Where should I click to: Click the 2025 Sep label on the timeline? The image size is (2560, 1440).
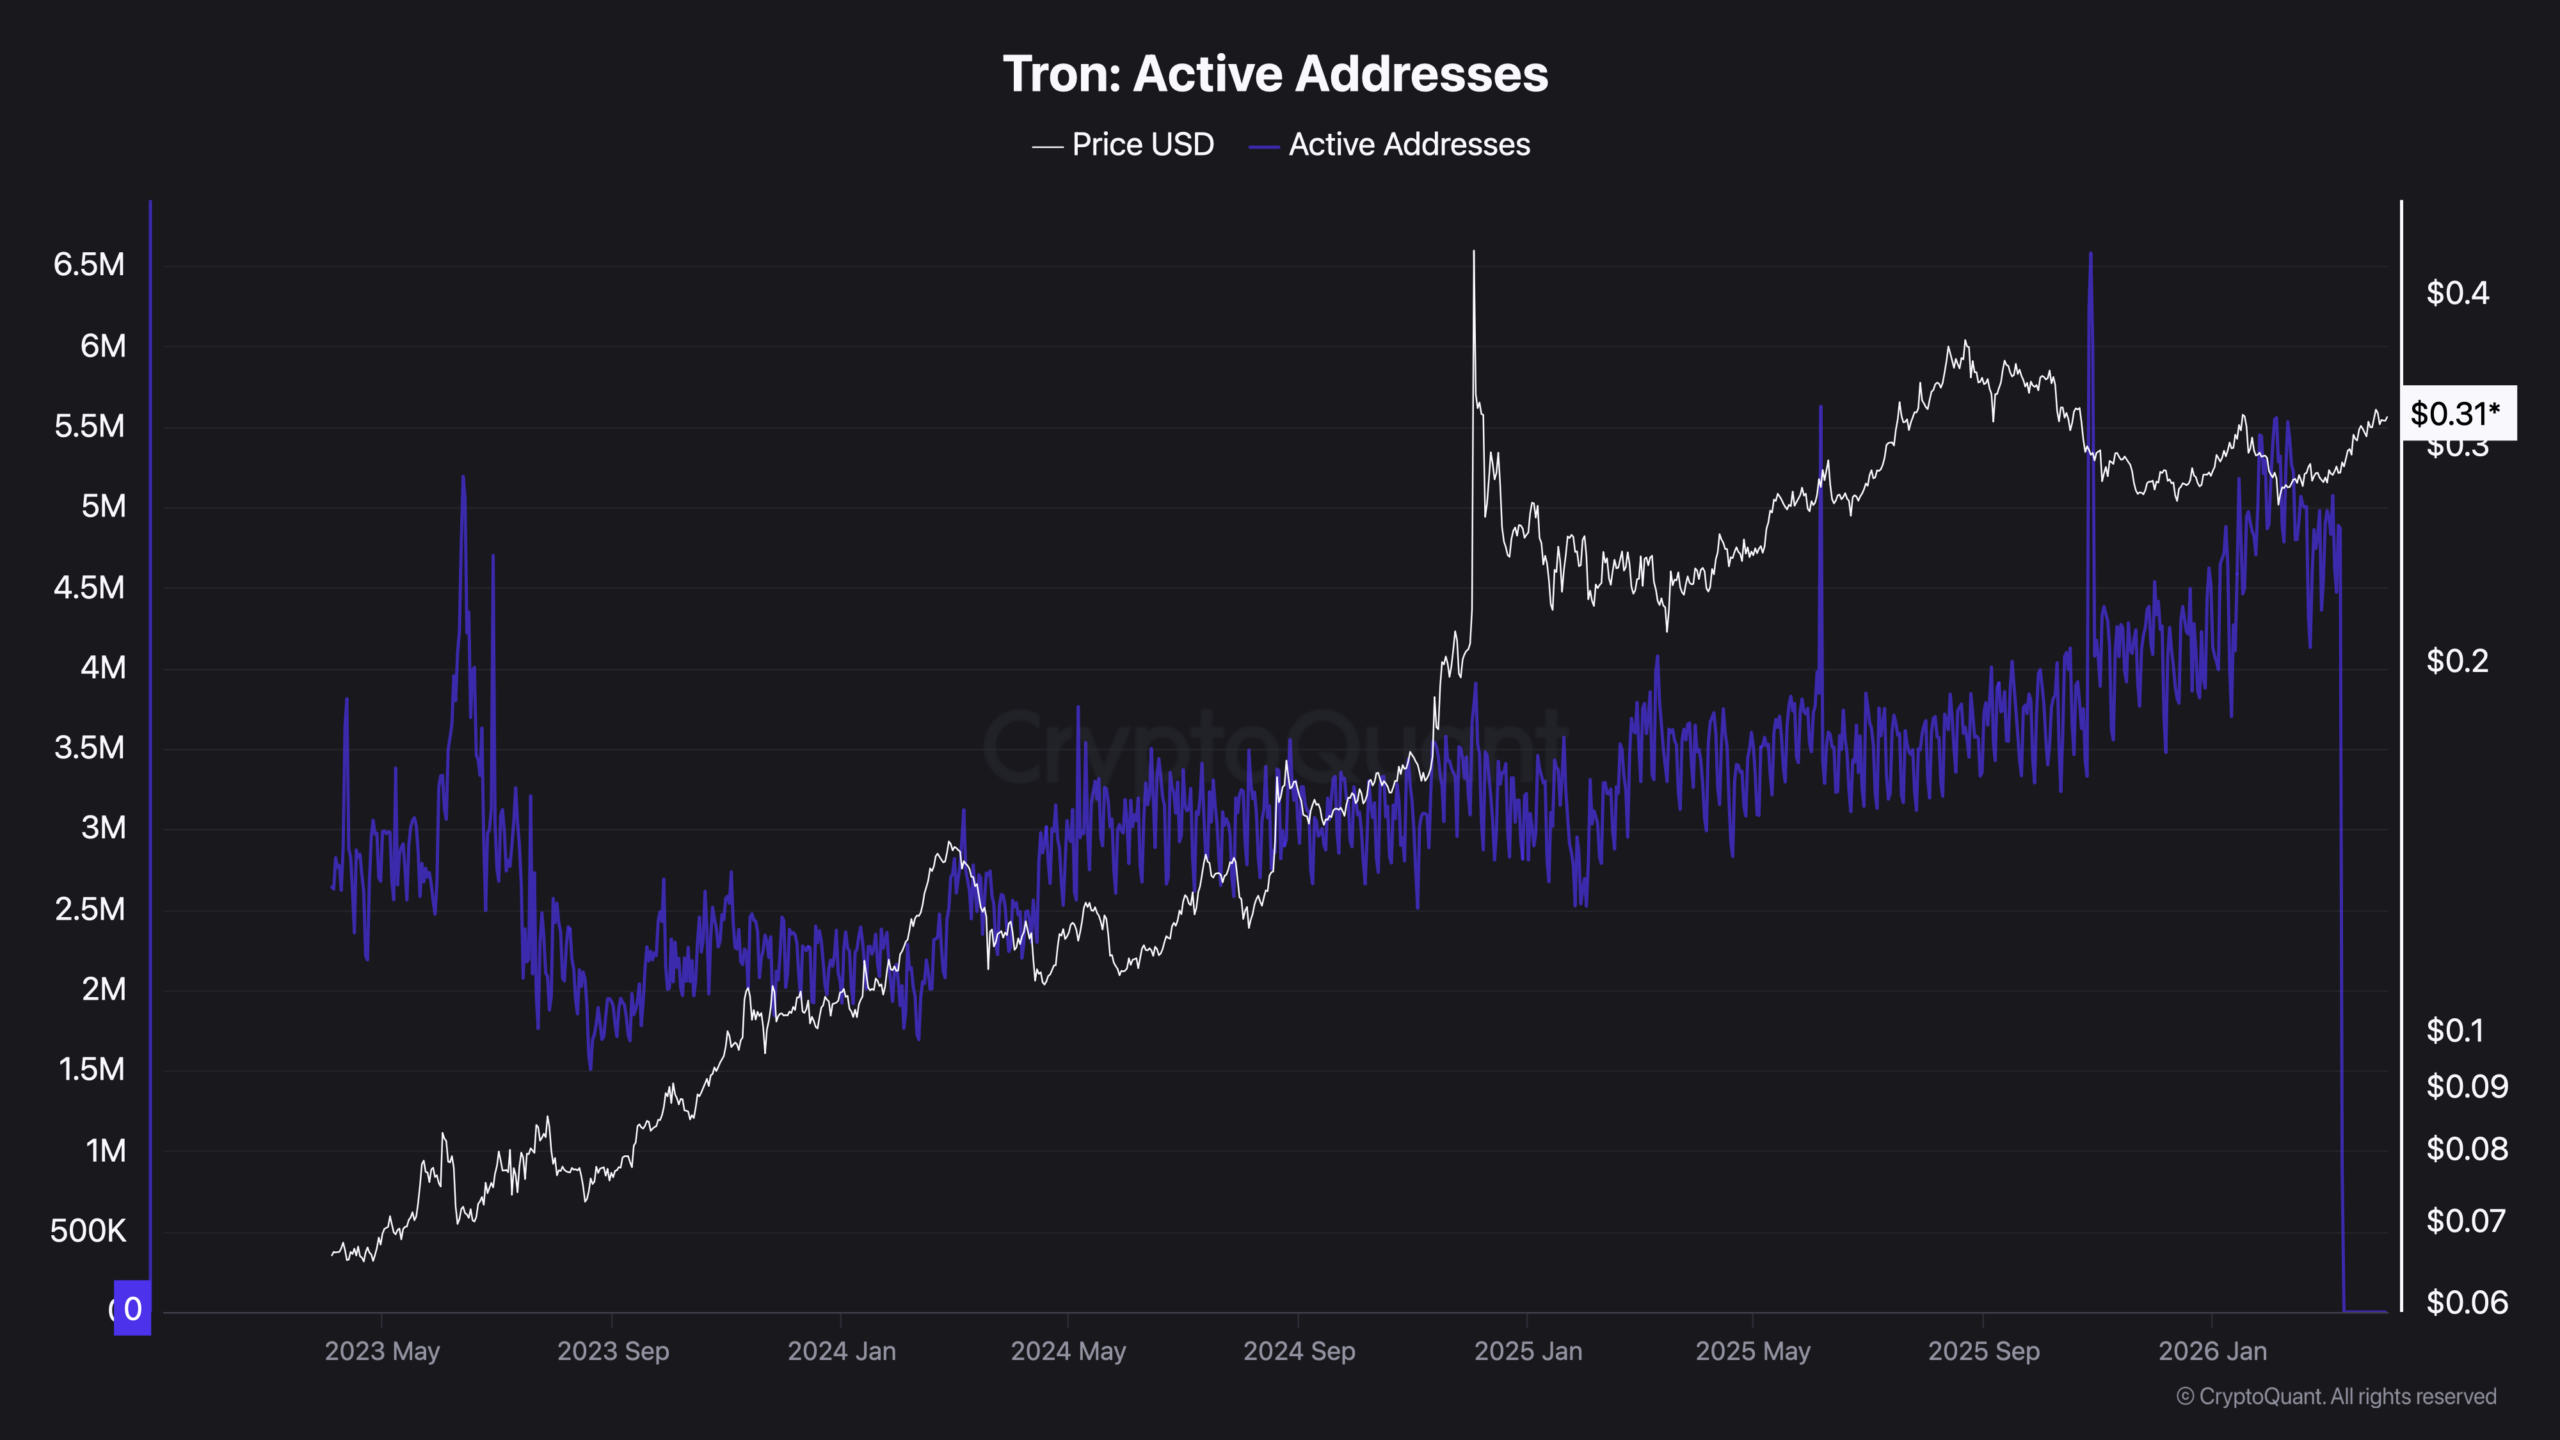(x=1986, y=1351)
